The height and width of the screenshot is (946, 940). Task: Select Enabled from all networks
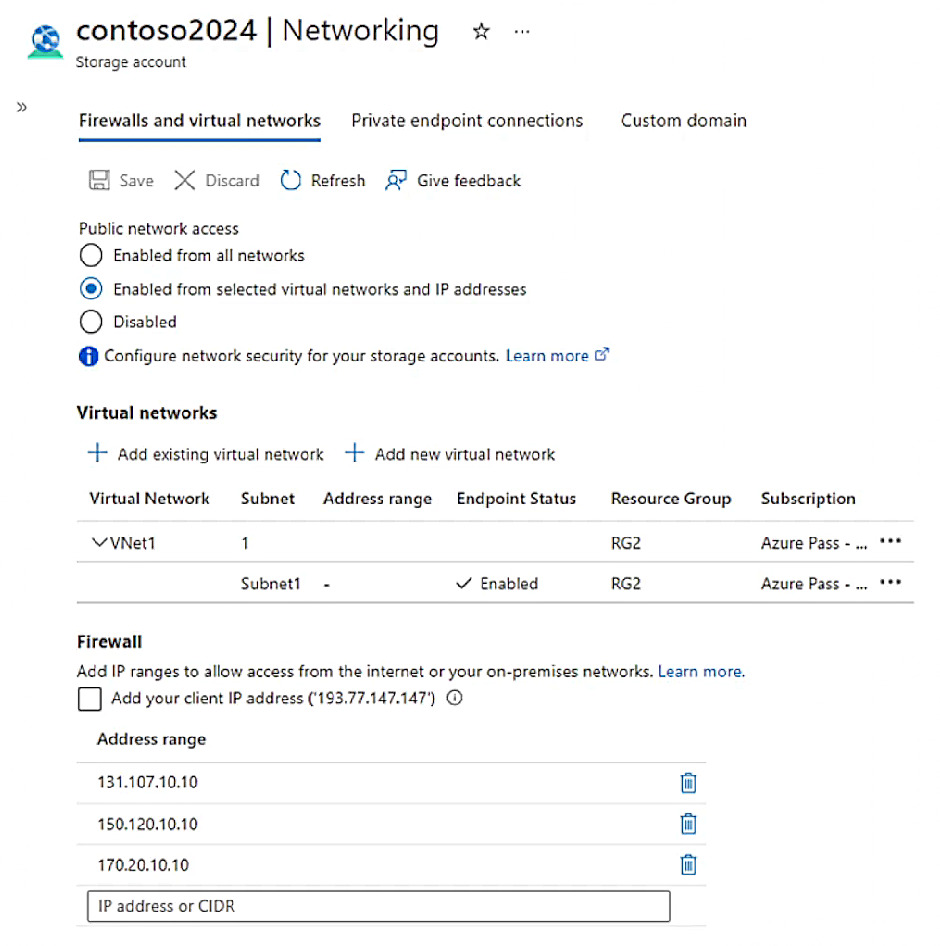pyautogui.click(x=91, y=255)
